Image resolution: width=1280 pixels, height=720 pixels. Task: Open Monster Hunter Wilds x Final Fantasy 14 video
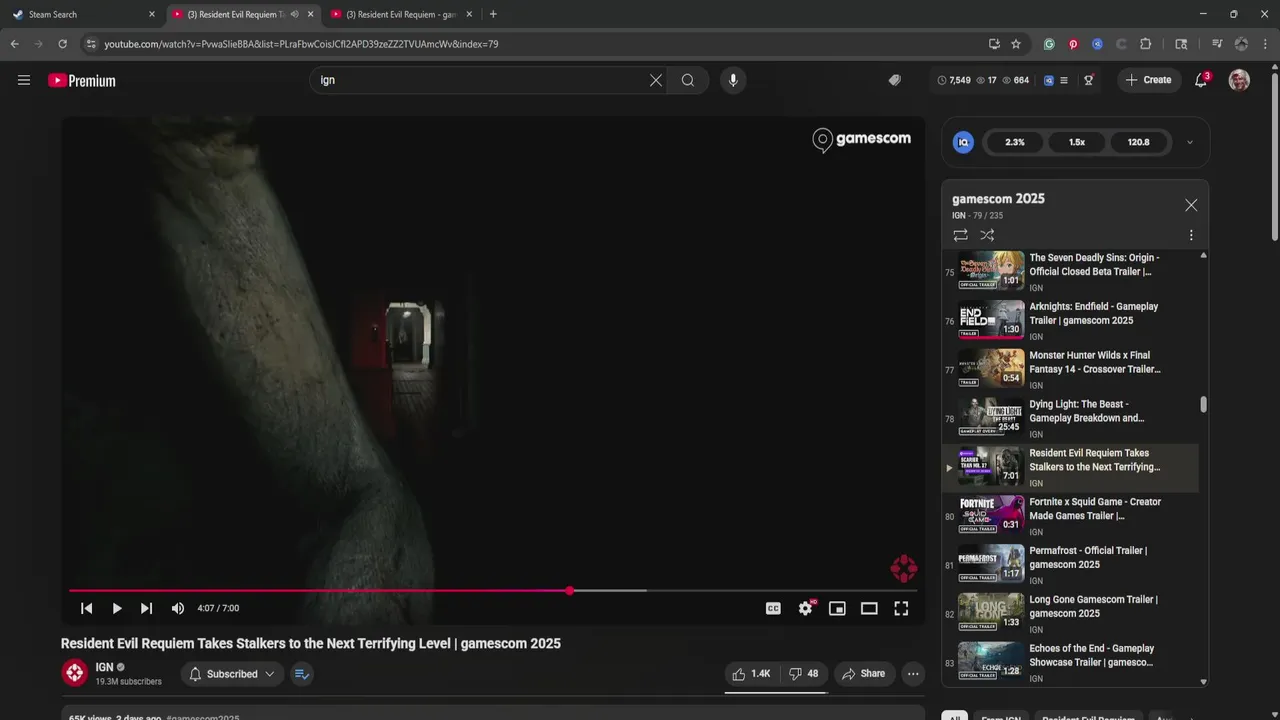[x=1070, y=369]
